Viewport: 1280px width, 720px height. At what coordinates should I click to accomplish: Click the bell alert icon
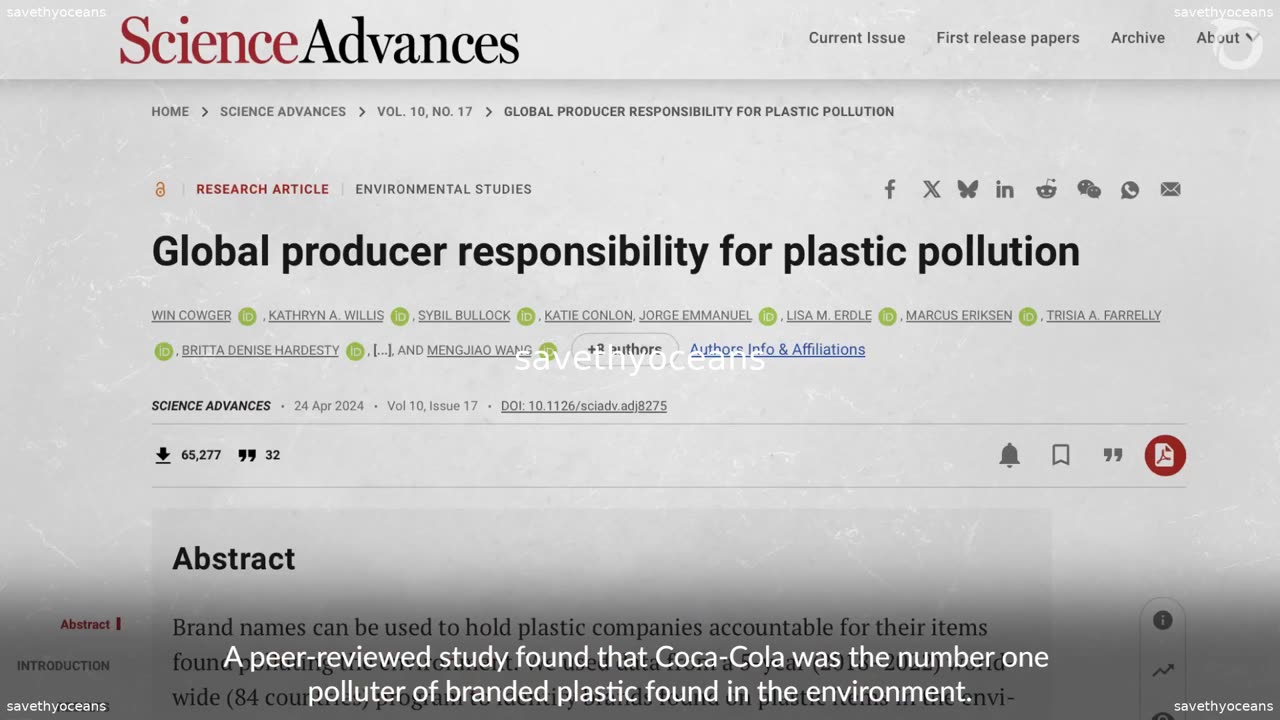[1010, 455]
